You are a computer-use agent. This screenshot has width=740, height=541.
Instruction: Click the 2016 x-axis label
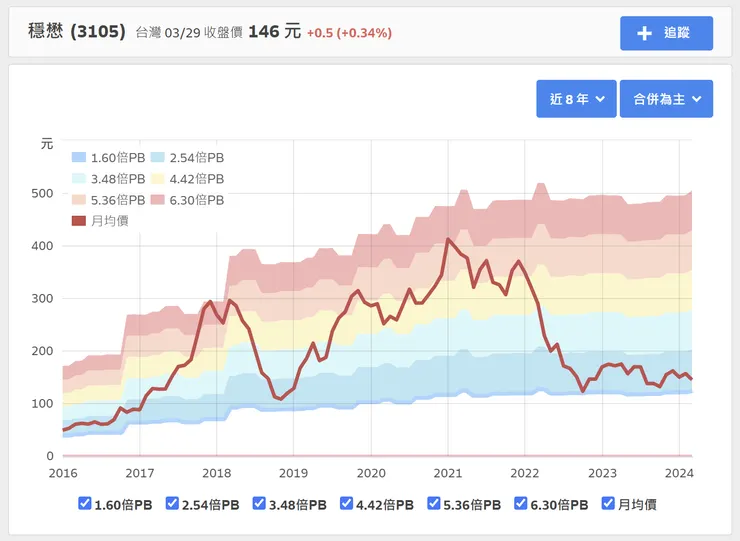coord(63,473)
